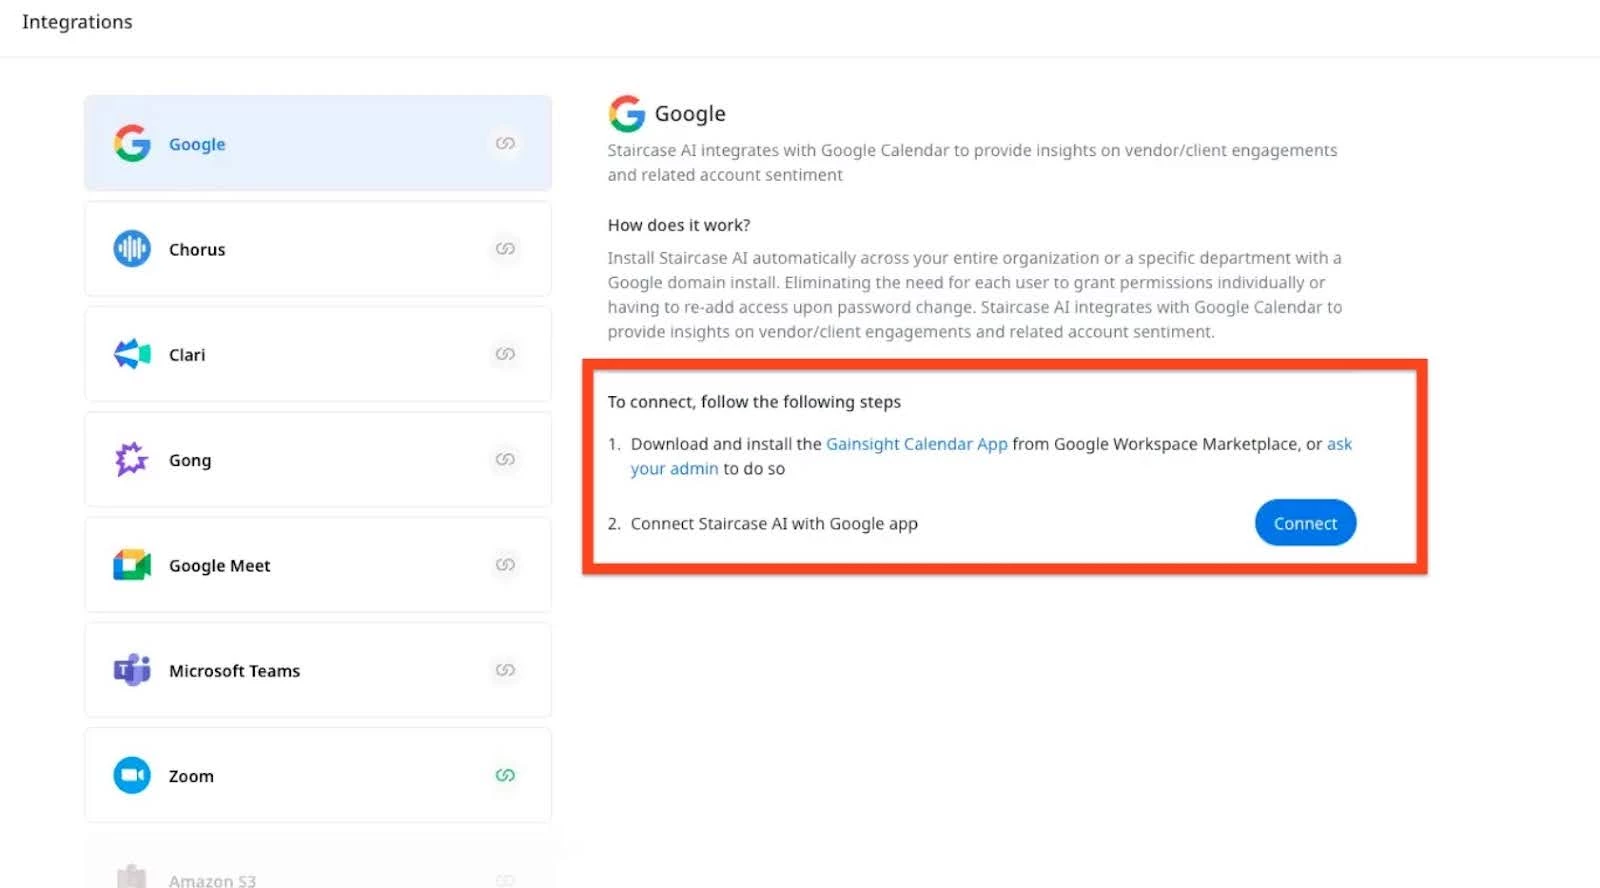
Task: Click 'To connect, follow the following steps' text
Action: point(754,402)
